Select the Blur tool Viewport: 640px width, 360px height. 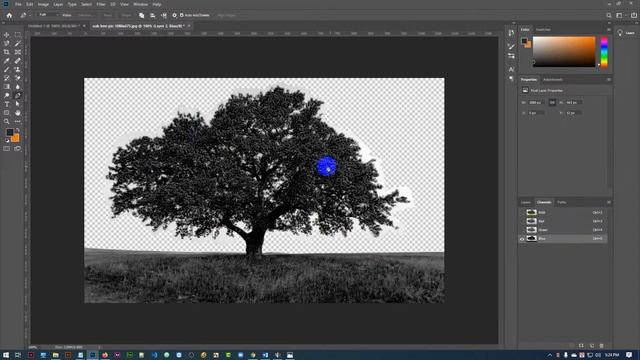[x=18, y=87]
